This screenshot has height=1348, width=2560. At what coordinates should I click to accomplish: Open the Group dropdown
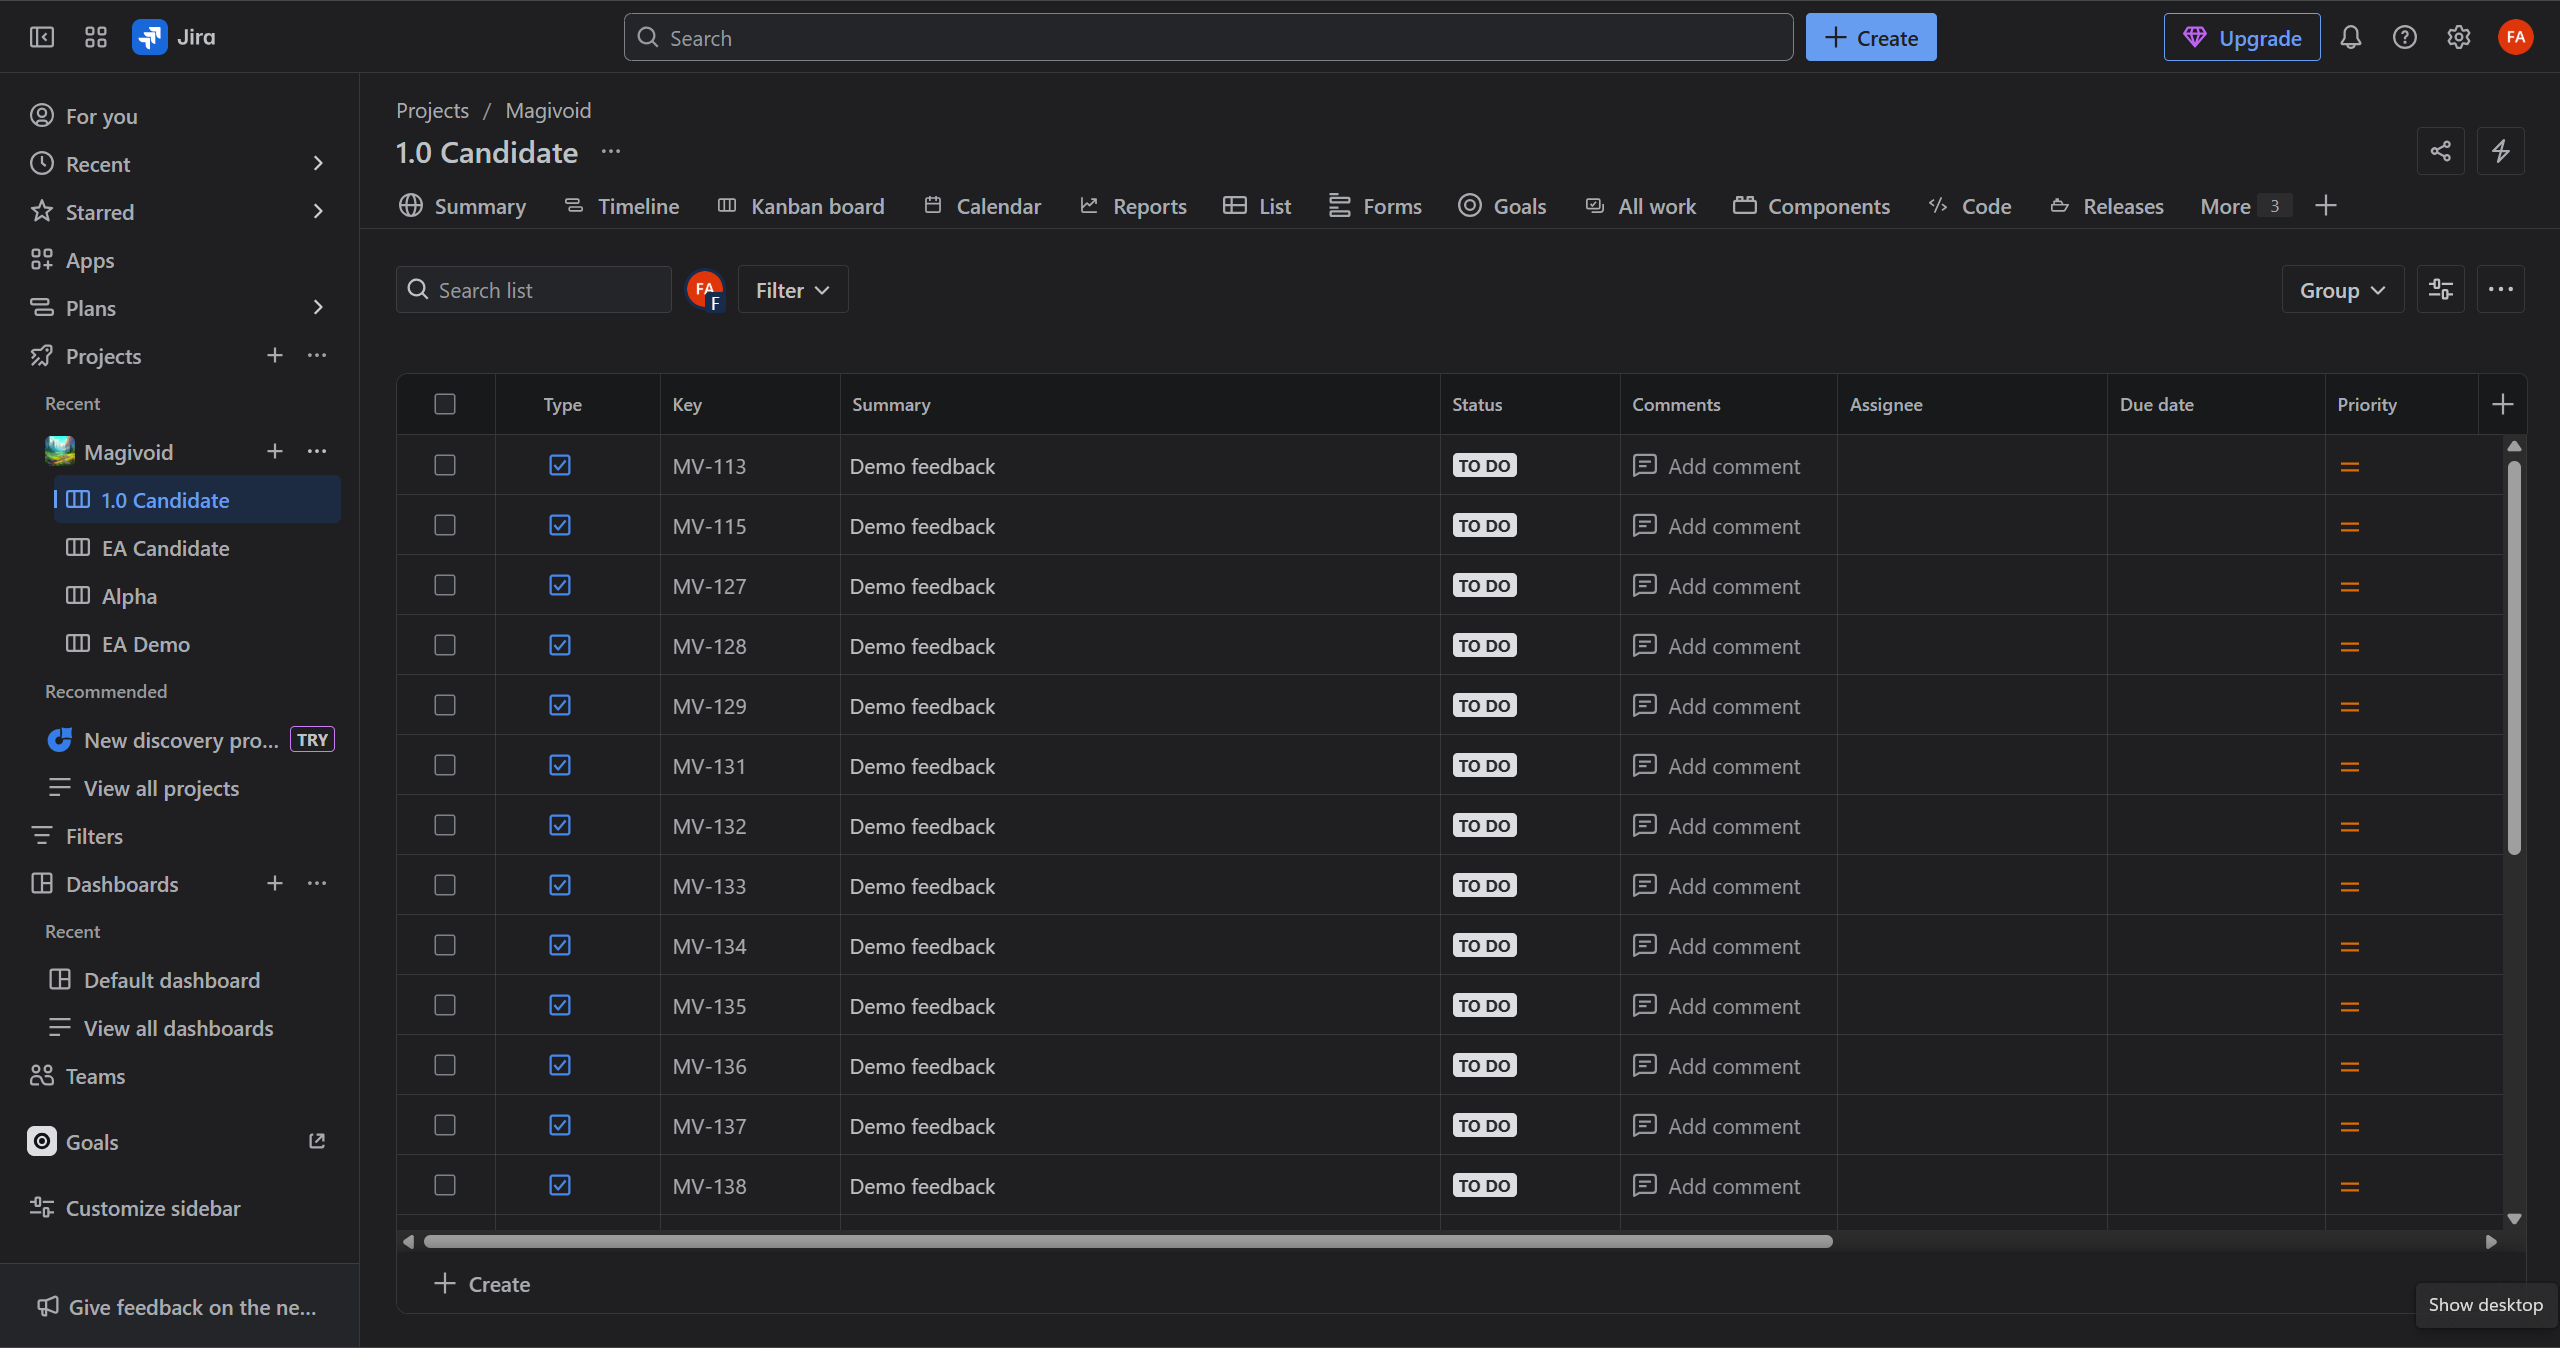pos(2343,289)
